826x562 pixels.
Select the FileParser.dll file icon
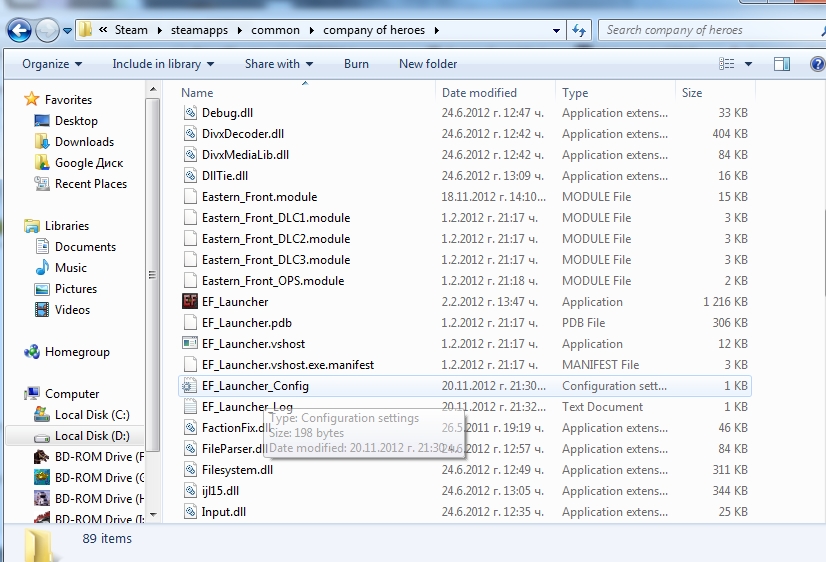pyautogui.click(x=190, y=449)
